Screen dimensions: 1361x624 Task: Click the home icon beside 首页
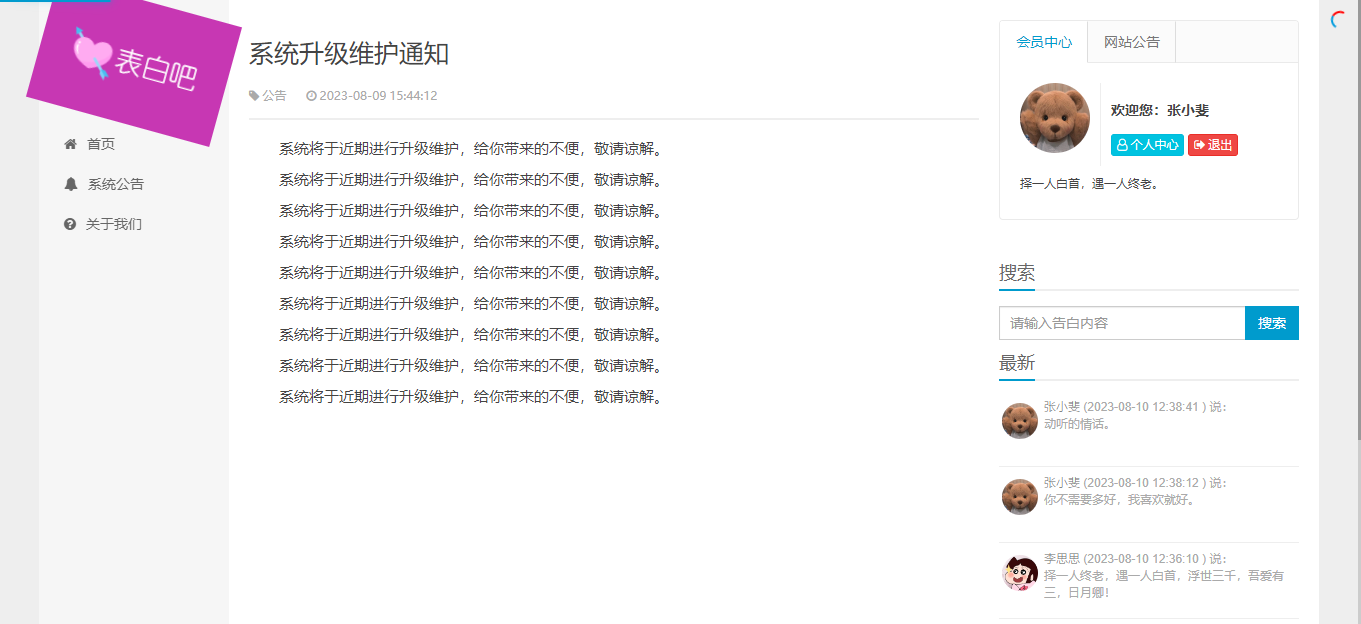70,144
